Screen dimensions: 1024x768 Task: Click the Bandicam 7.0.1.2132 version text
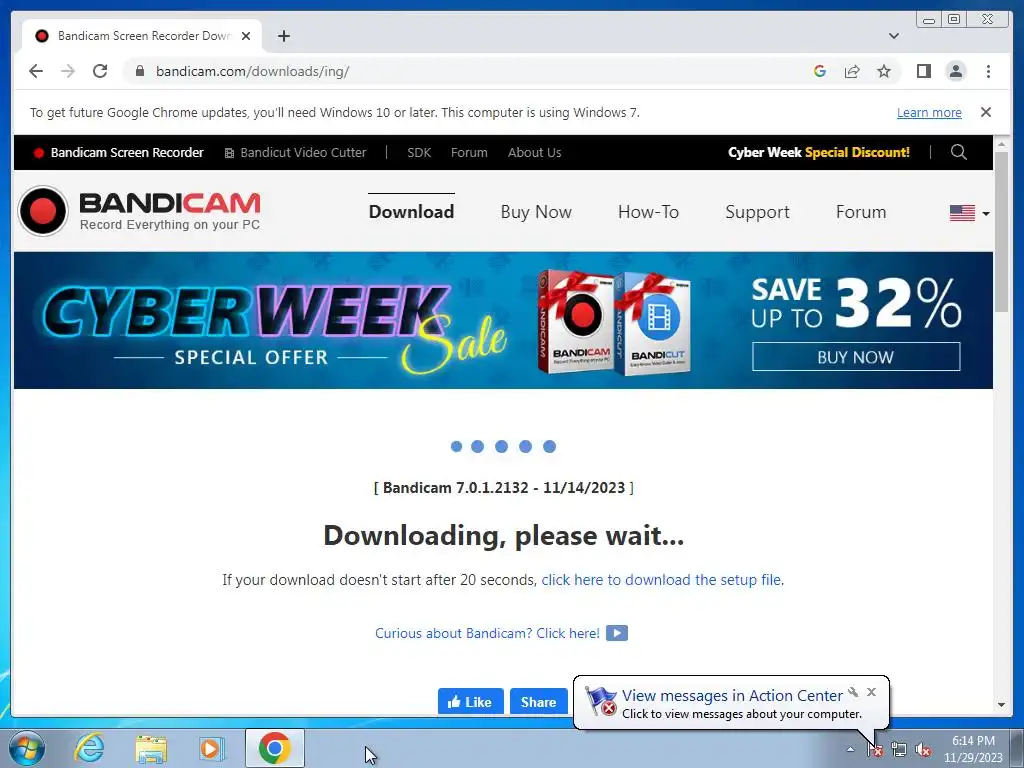coord(504,488)
